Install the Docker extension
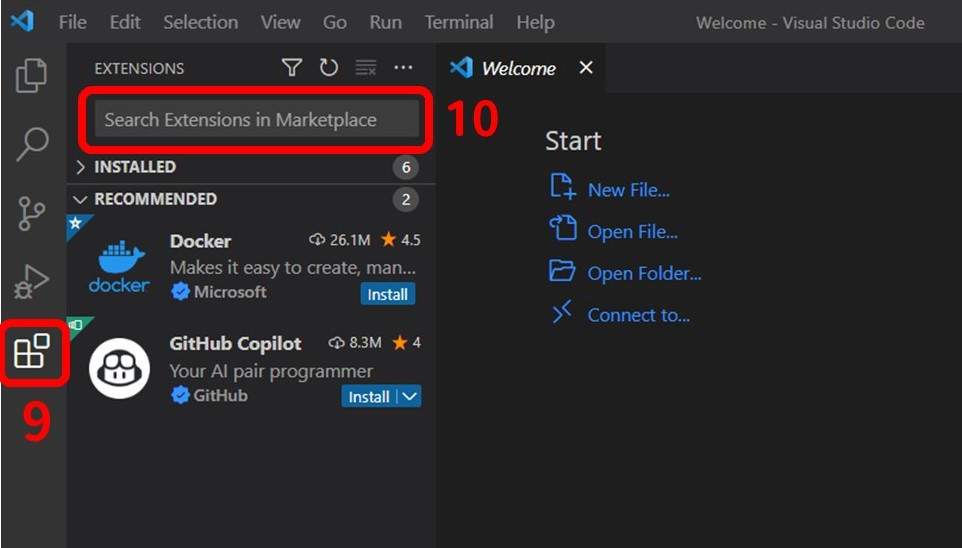 point(387,294)
